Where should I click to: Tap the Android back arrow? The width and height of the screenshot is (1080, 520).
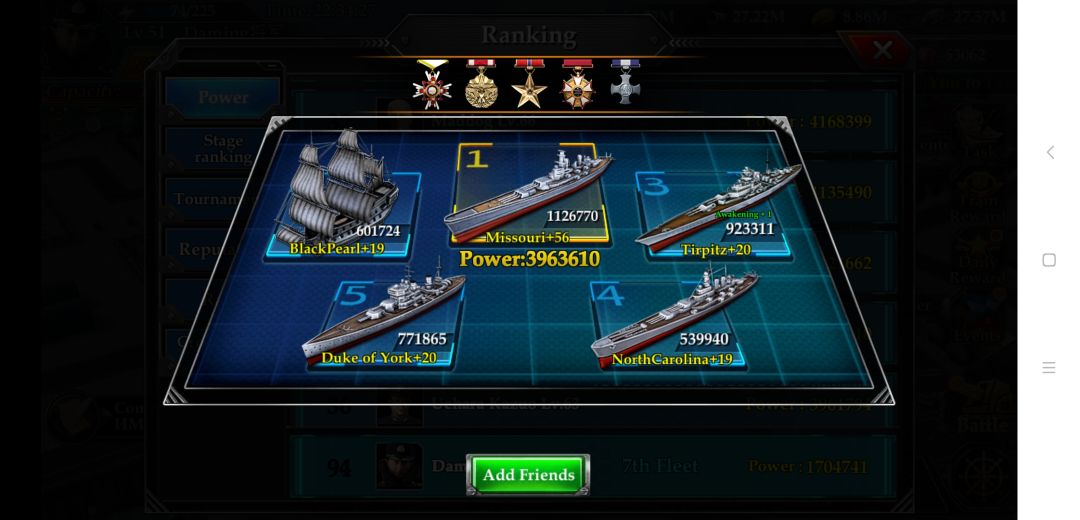(x=1050, y=152)
